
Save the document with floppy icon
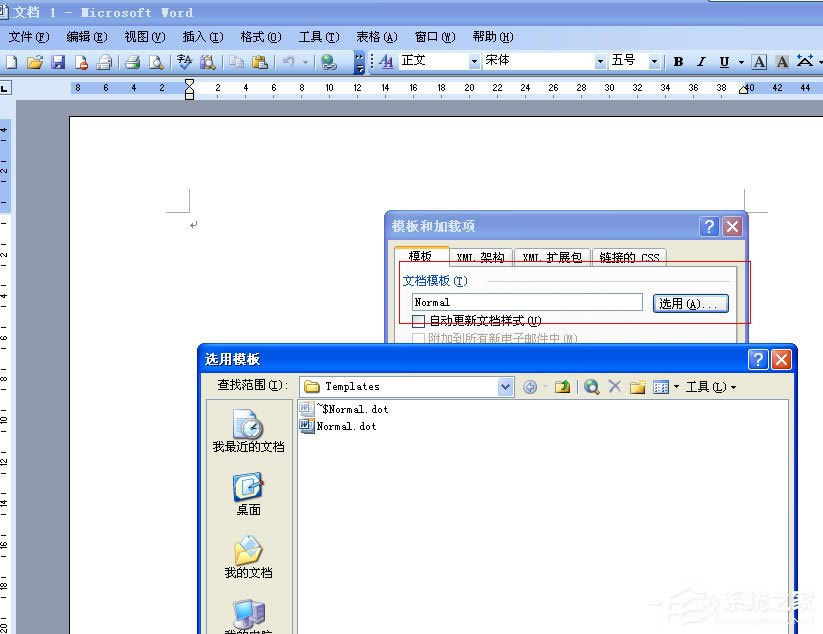[x=58, y=62]
